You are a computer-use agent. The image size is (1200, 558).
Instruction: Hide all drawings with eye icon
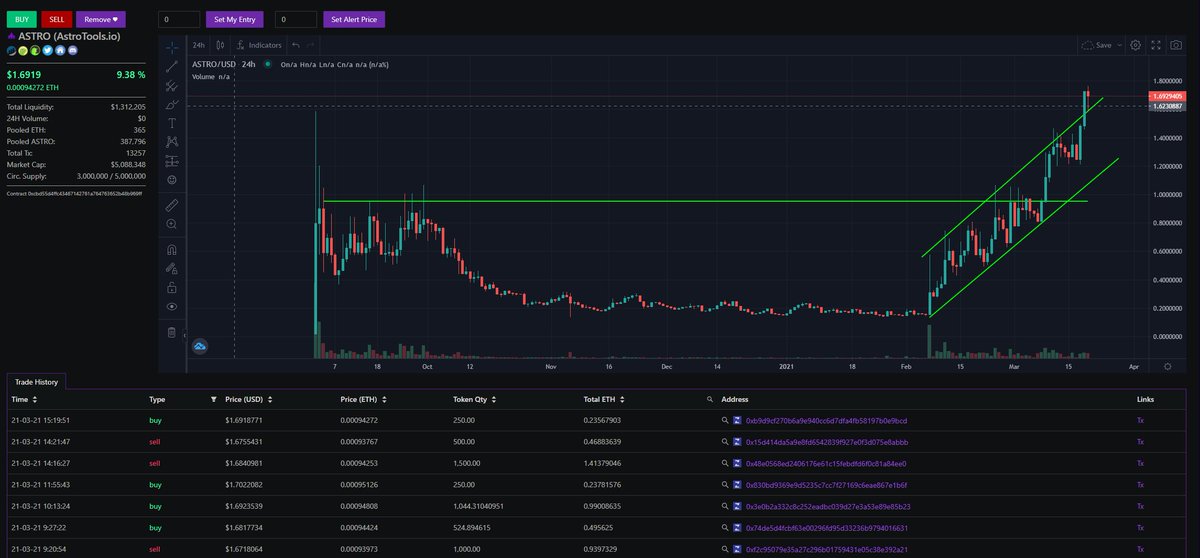pos(172,306)
